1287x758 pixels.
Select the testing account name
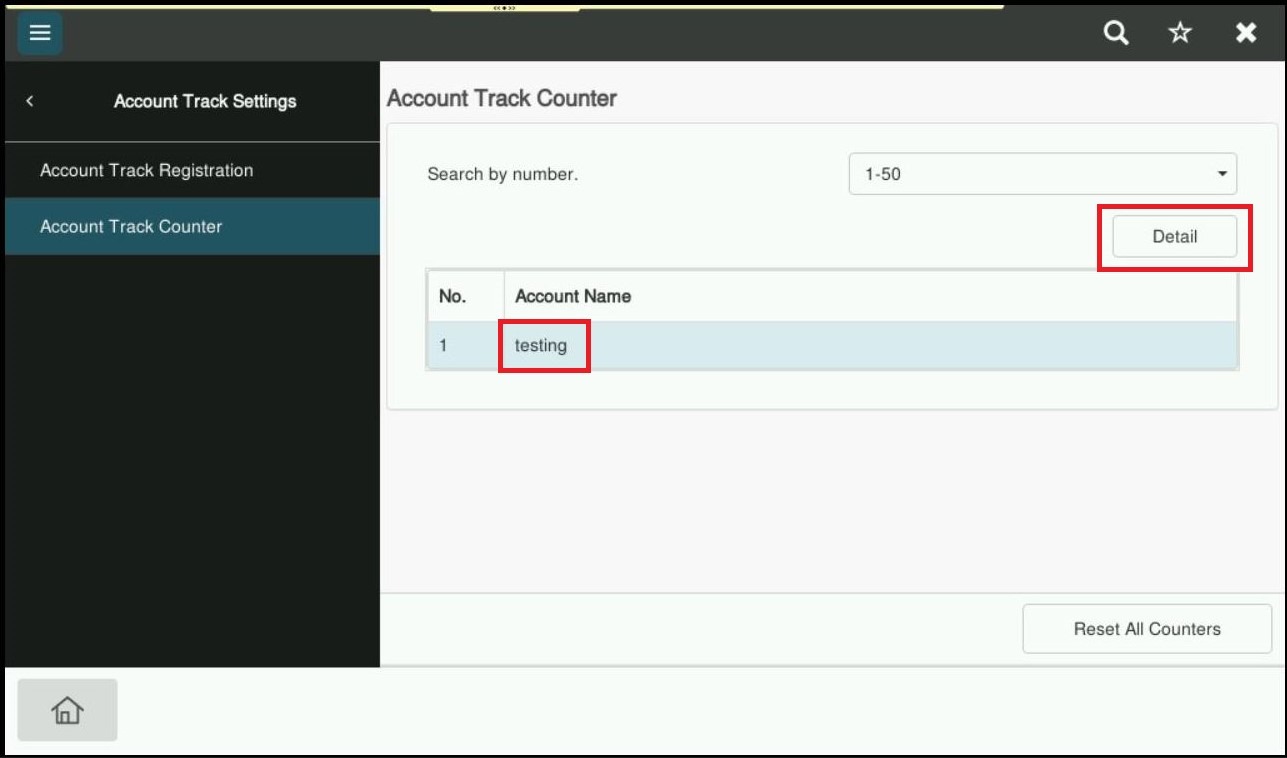[x=541, y=345]
